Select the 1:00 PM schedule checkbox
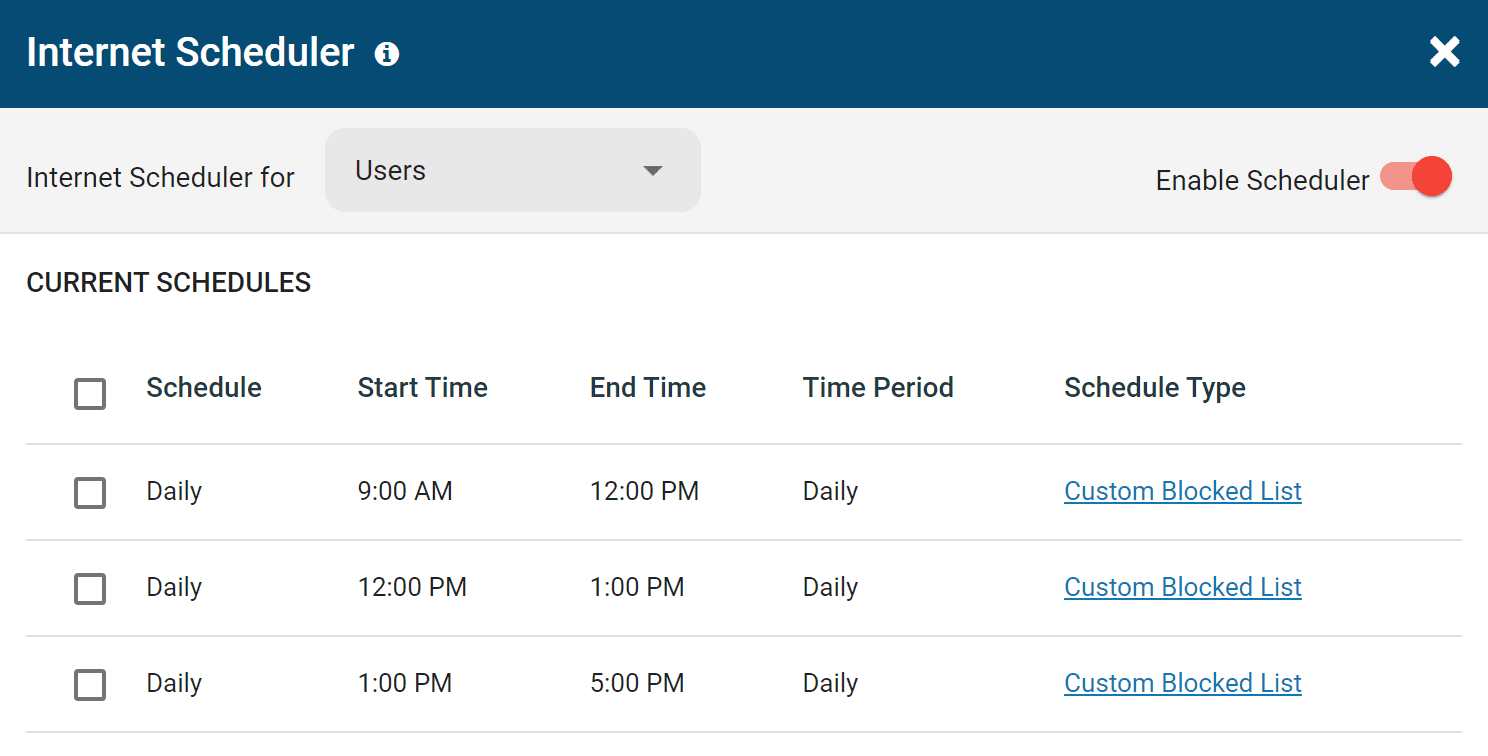Viewport: 1488px width, 756px height. (x=89, y=684)
